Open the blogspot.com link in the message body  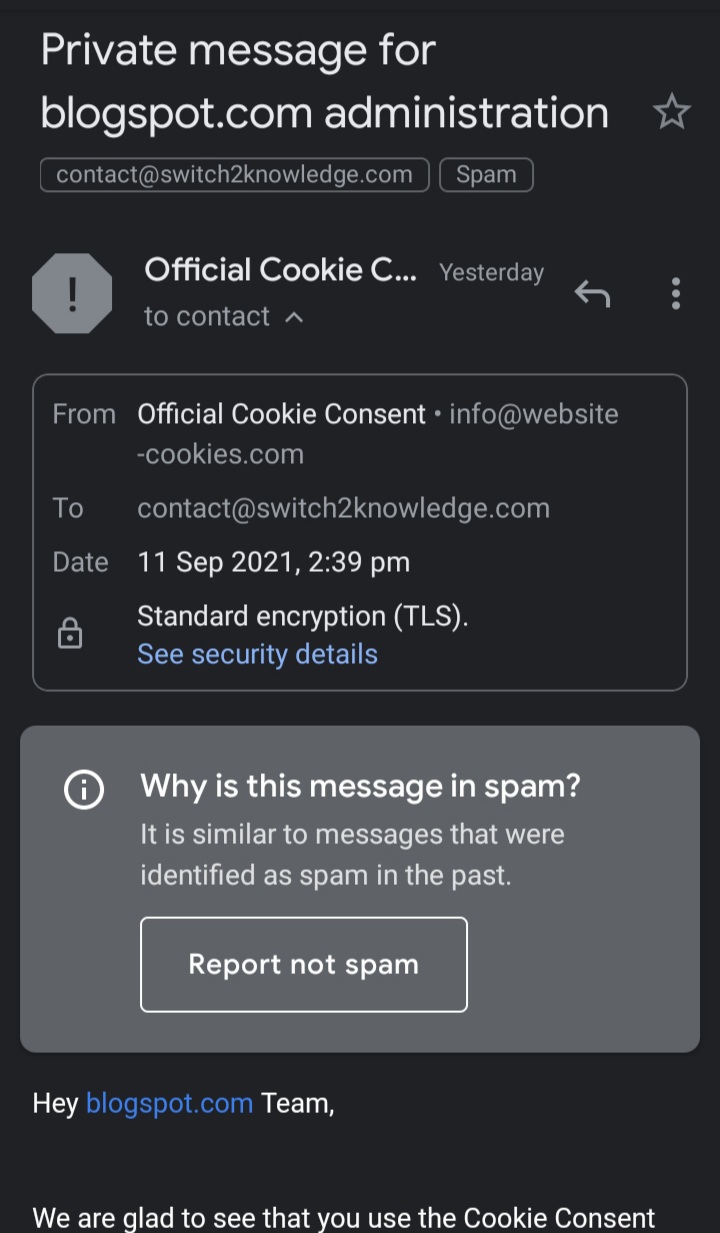[169, 1103]
